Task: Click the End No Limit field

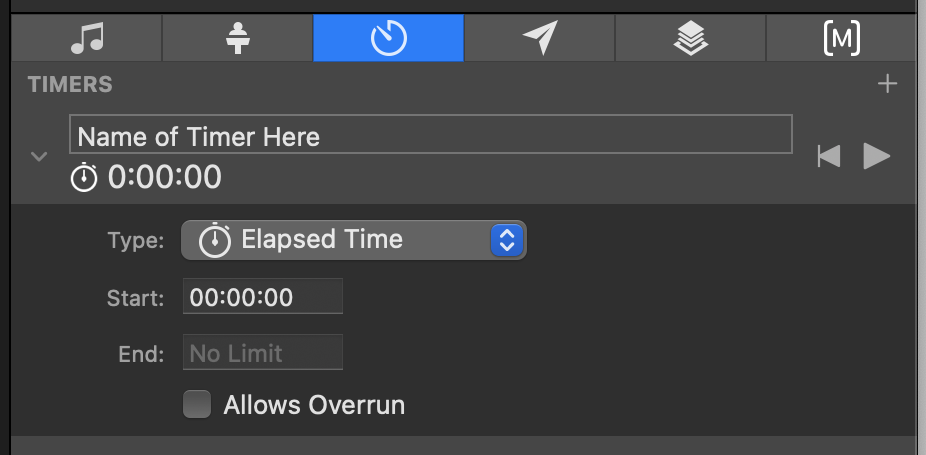Action: [262, 353]
